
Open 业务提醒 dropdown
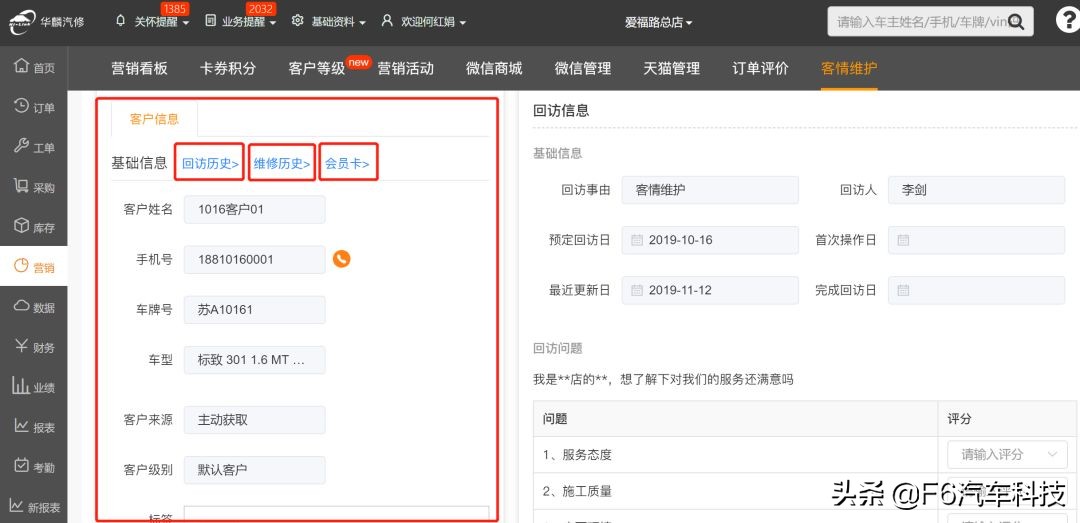click(x=240, y=21)
